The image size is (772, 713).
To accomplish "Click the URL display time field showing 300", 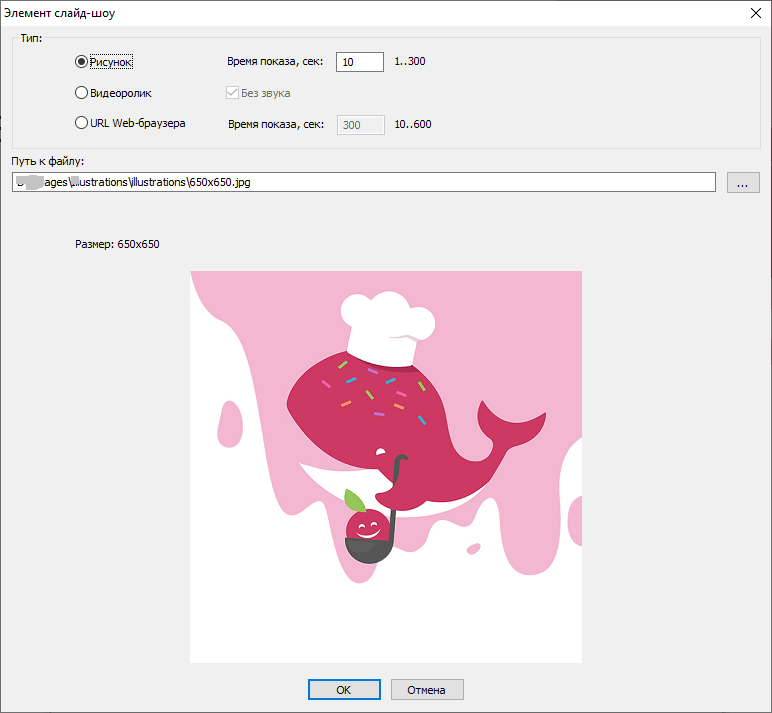I will click(x=359, y=125).
